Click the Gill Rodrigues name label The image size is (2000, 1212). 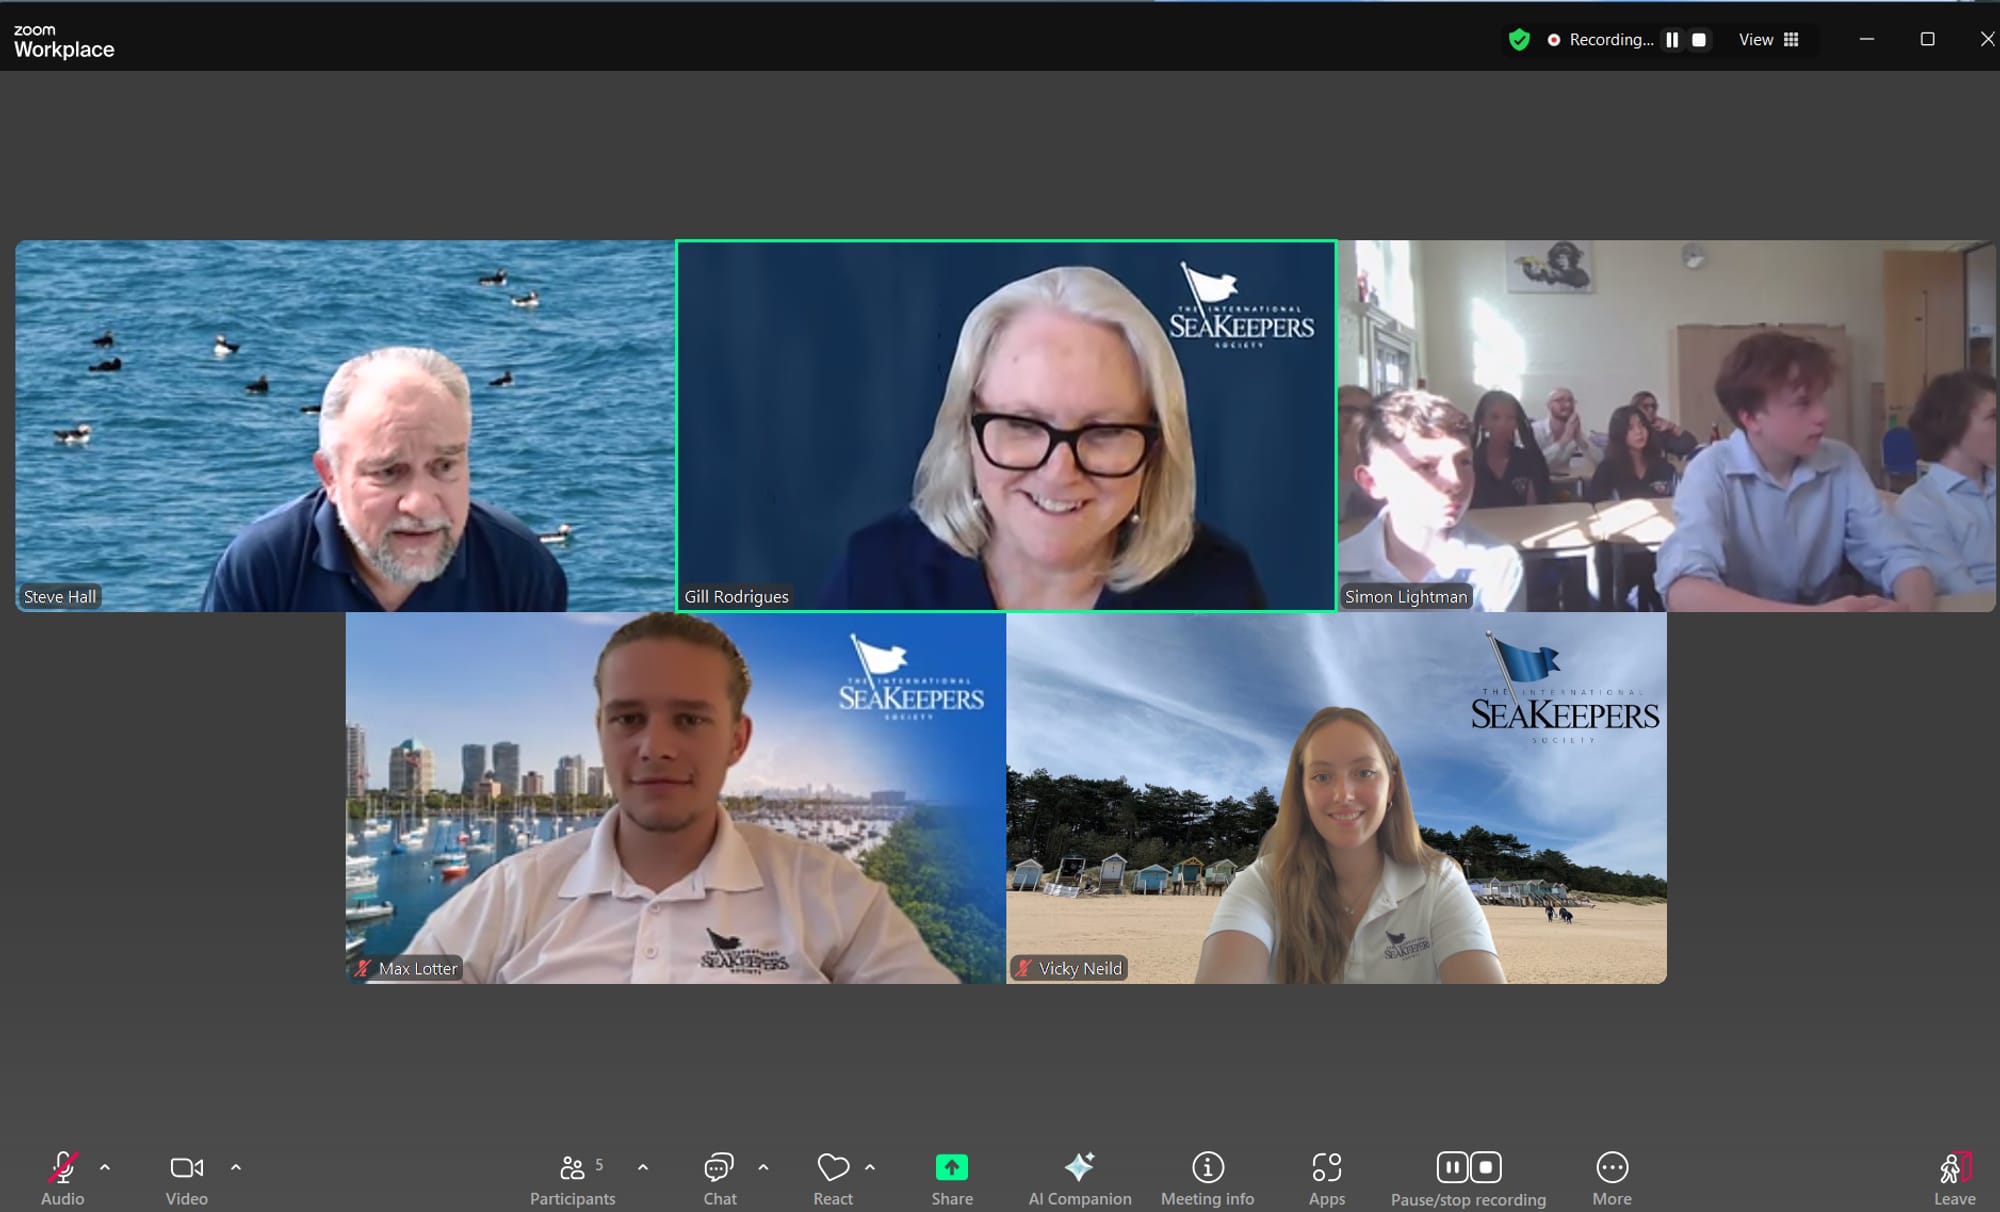[x=736, y=597]
